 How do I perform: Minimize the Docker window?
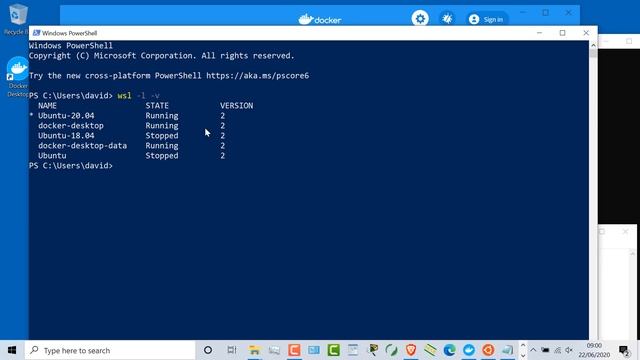click(522, 13)
